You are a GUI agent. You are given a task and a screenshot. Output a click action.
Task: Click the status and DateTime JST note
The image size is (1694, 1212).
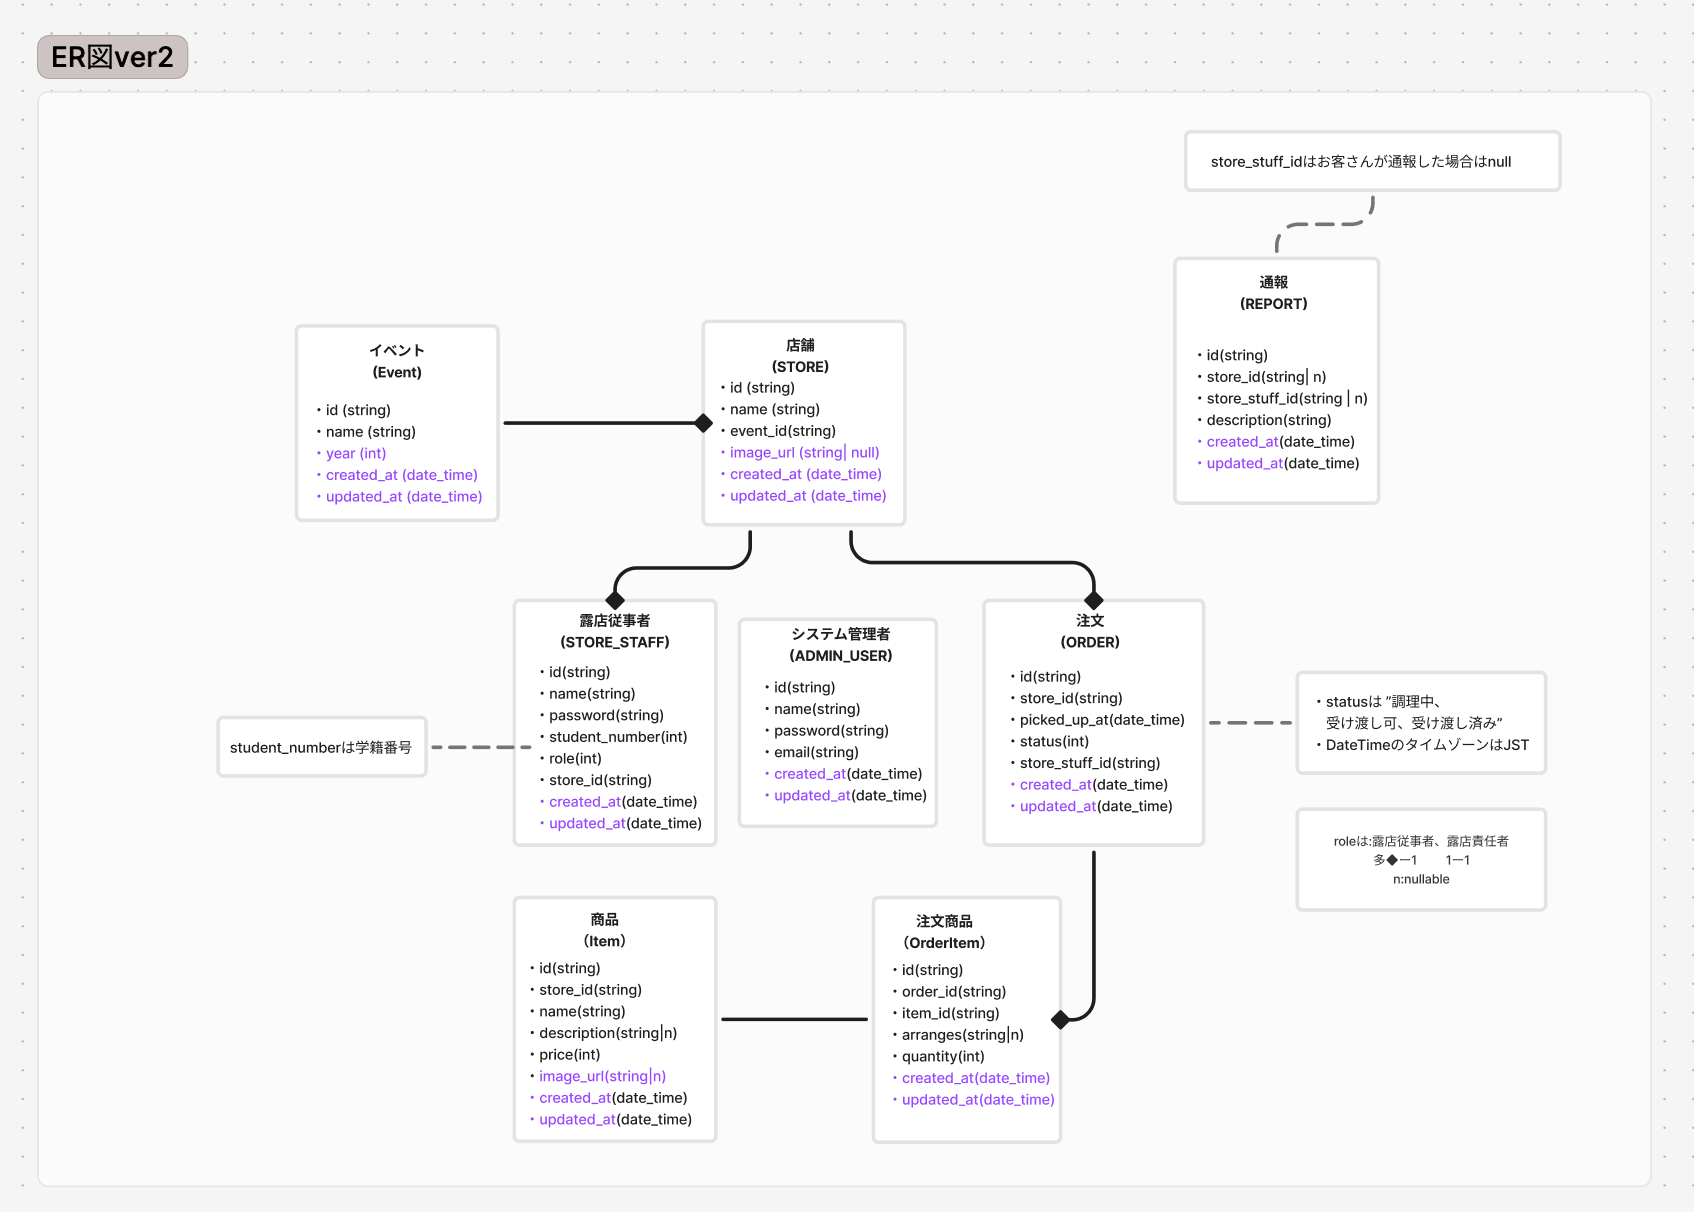(1420, 723)
